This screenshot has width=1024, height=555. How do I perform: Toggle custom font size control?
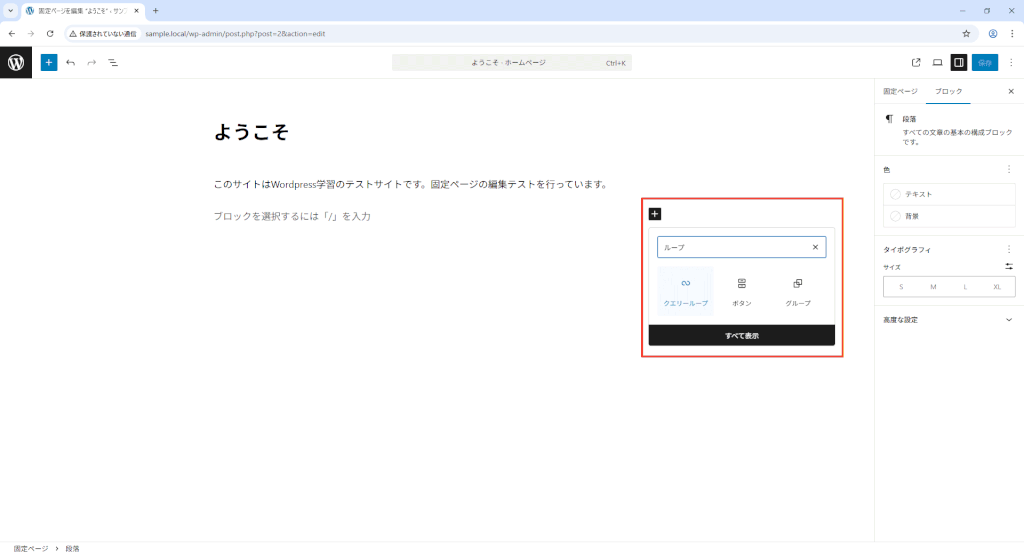(1009, 266)
